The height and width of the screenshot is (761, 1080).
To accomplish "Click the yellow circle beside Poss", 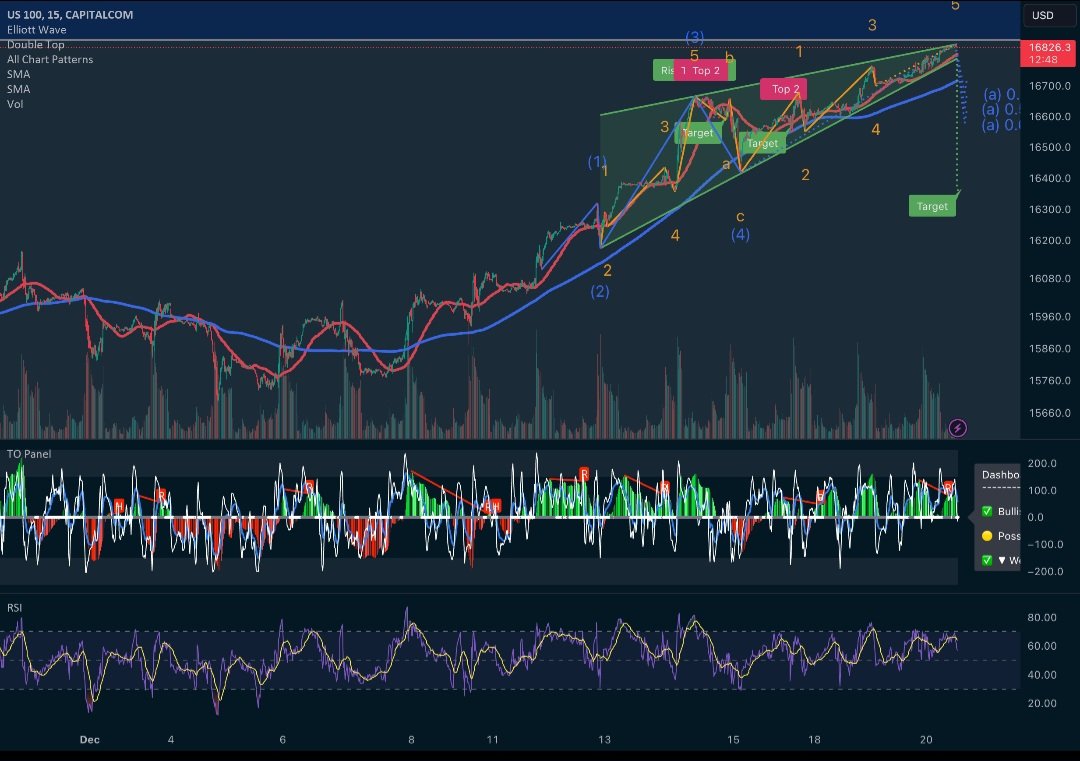I will 987,536.
